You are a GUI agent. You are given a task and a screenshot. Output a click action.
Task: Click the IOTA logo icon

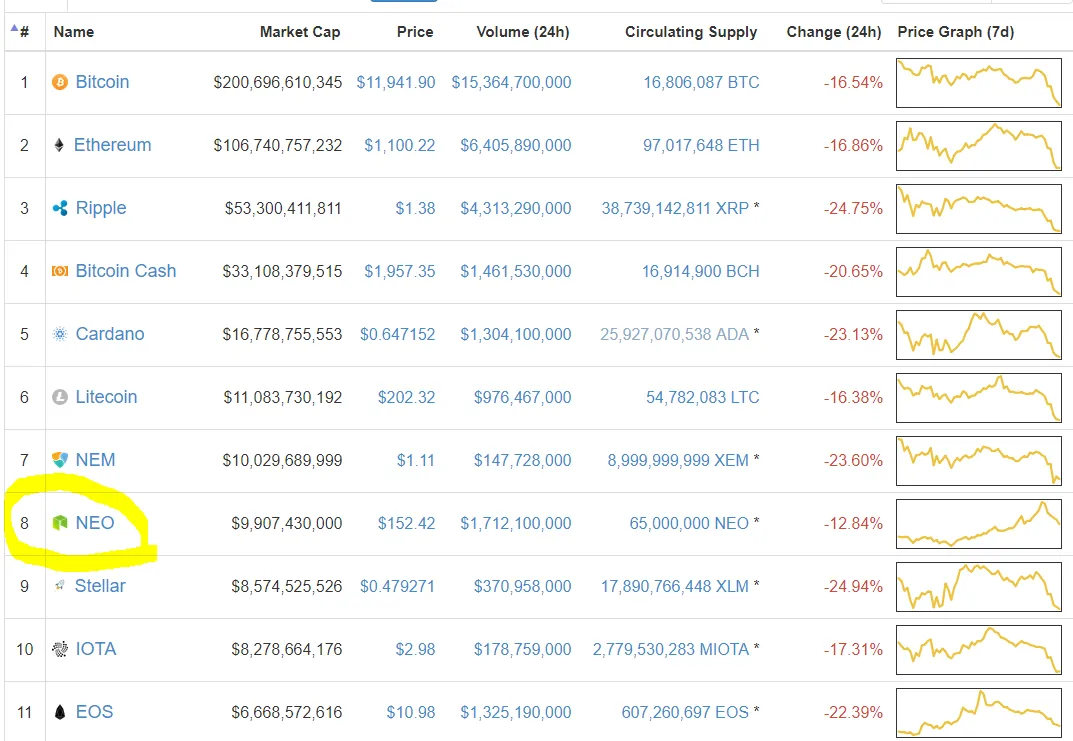tap(60, 649)
